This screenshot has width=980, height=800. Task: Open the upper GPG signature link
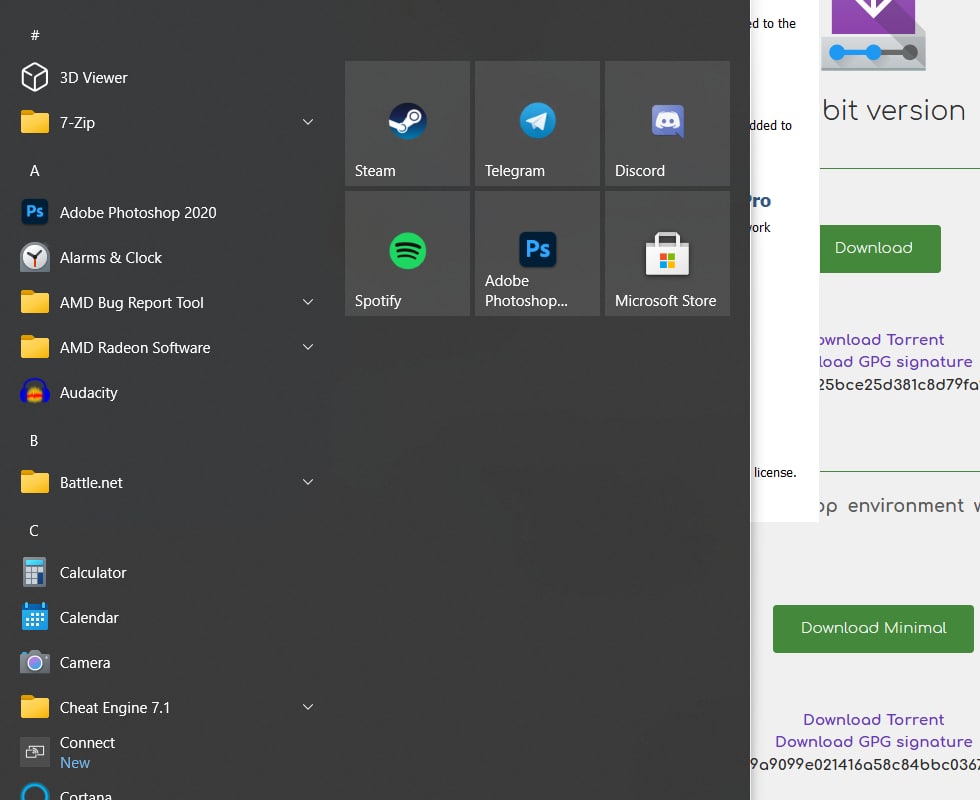tap(896, 361)
